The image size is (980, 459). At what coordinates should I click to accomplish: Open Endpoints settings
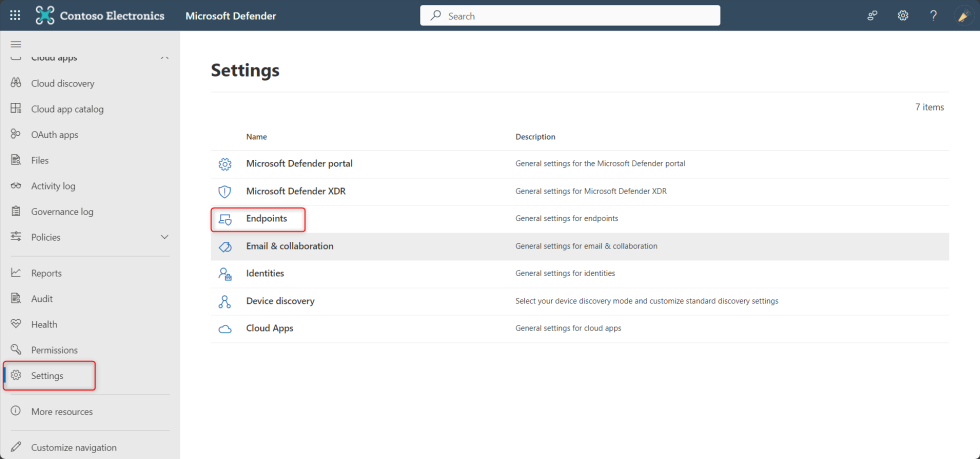(x=266, y=218)
